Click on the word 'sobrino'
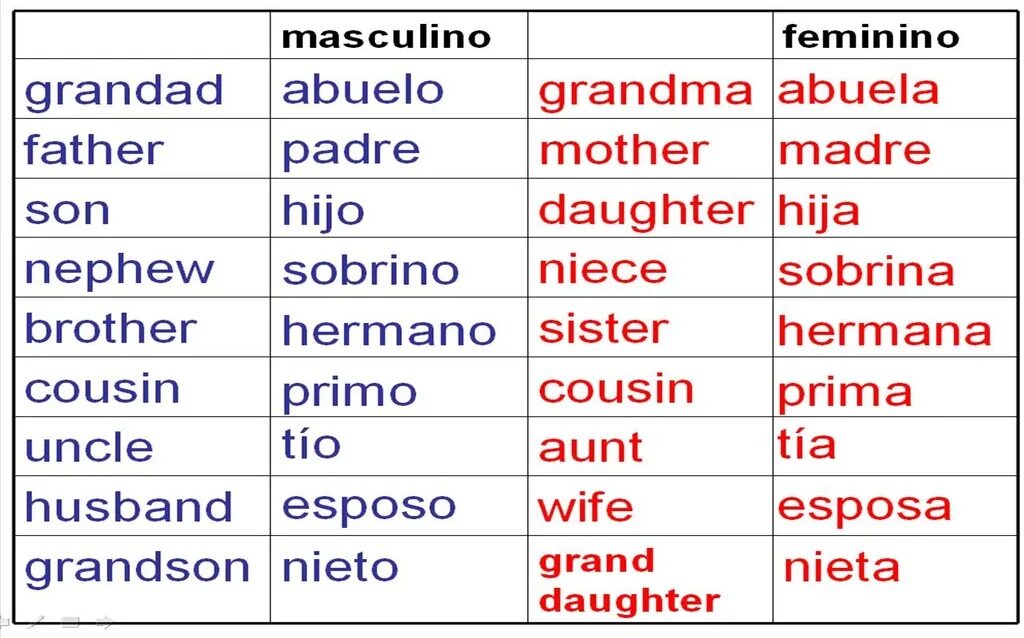The height and width of the screenshot is (638, 1024). coord(371,270)
